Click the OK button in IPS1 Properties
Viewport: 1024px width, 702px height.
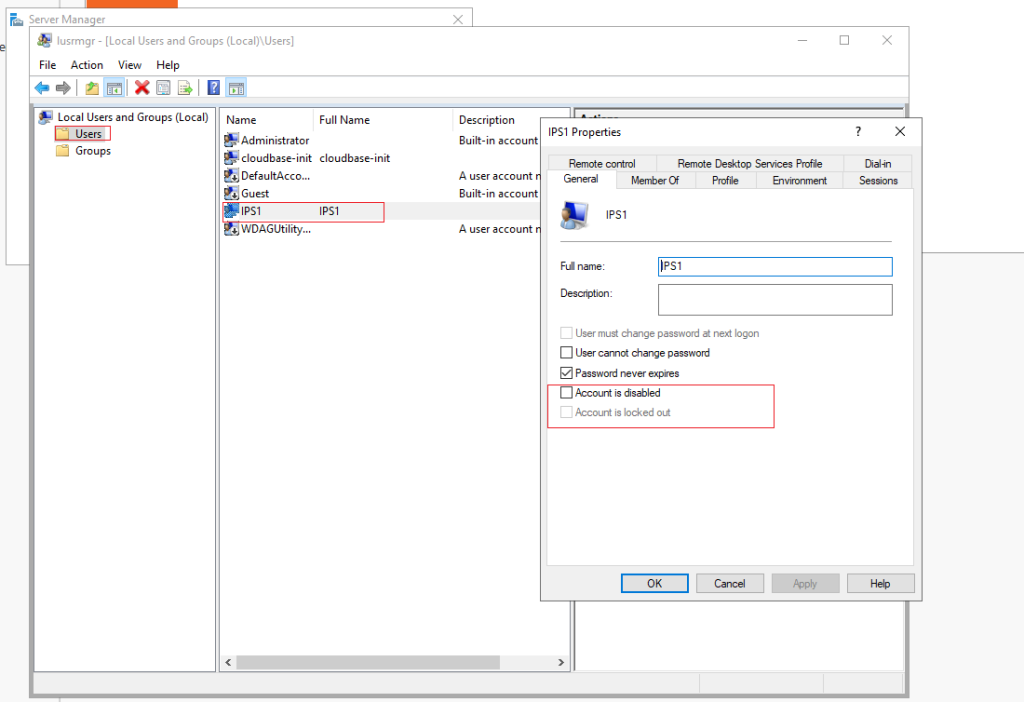click(x=654, y=583)
